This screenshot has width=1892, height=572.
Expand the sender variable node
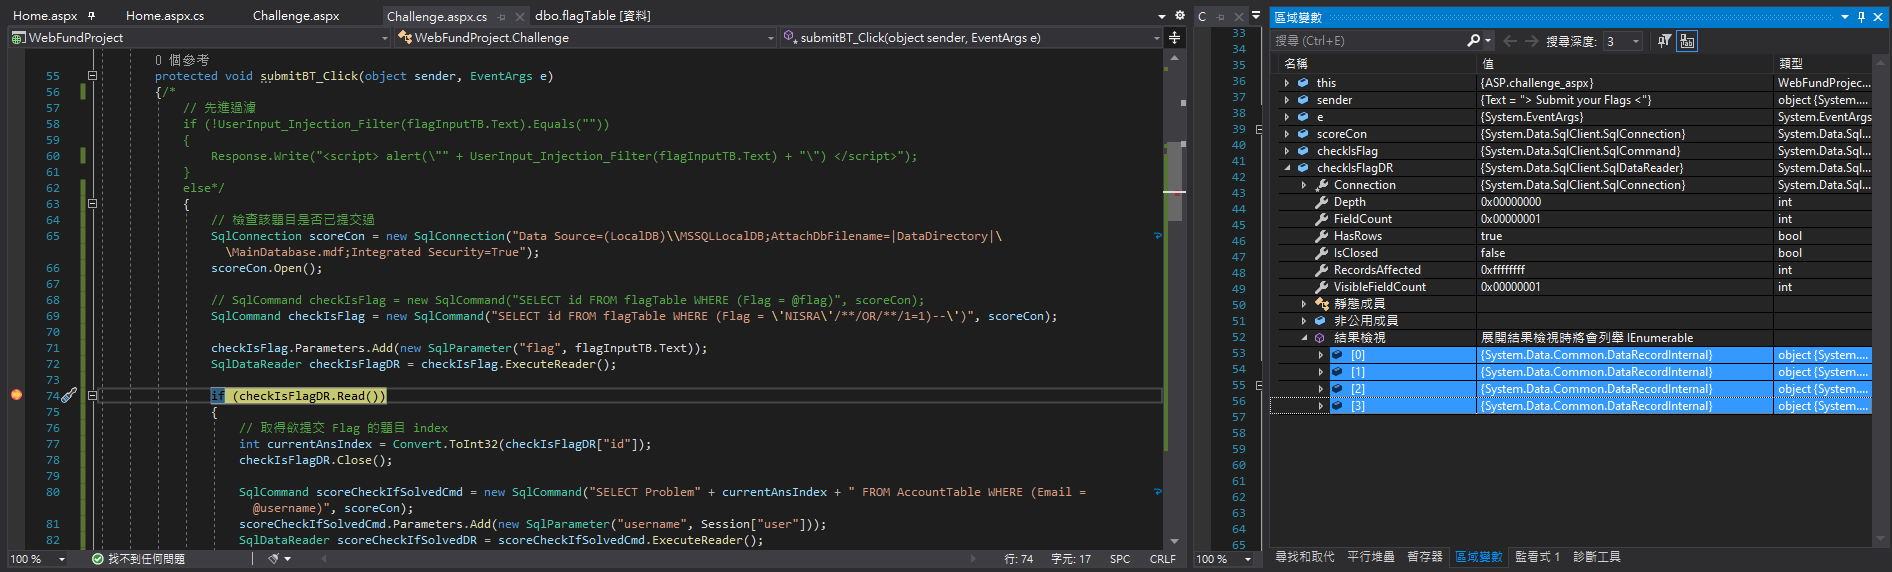pos(1287,100)
